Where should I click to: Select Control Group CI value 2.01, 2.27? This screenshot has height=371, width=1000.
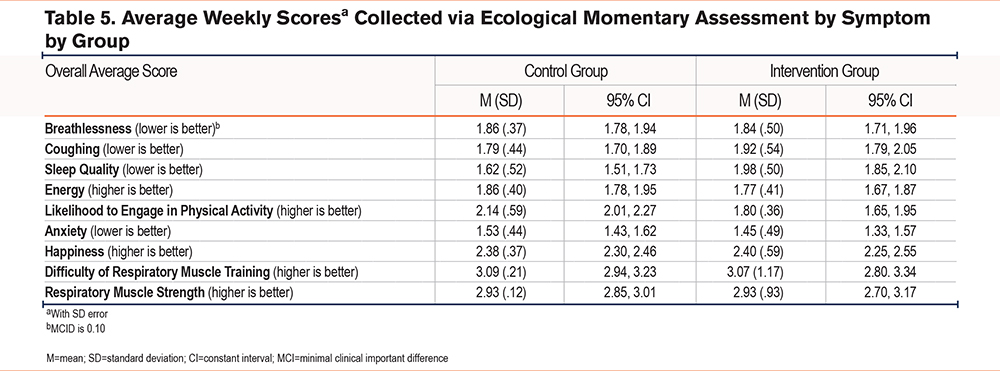point(630,211)
